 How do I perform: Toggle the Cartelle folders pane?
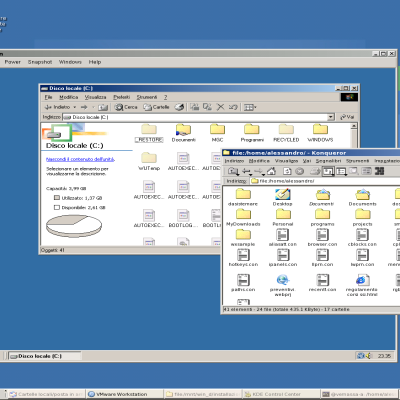coord(156,107)
